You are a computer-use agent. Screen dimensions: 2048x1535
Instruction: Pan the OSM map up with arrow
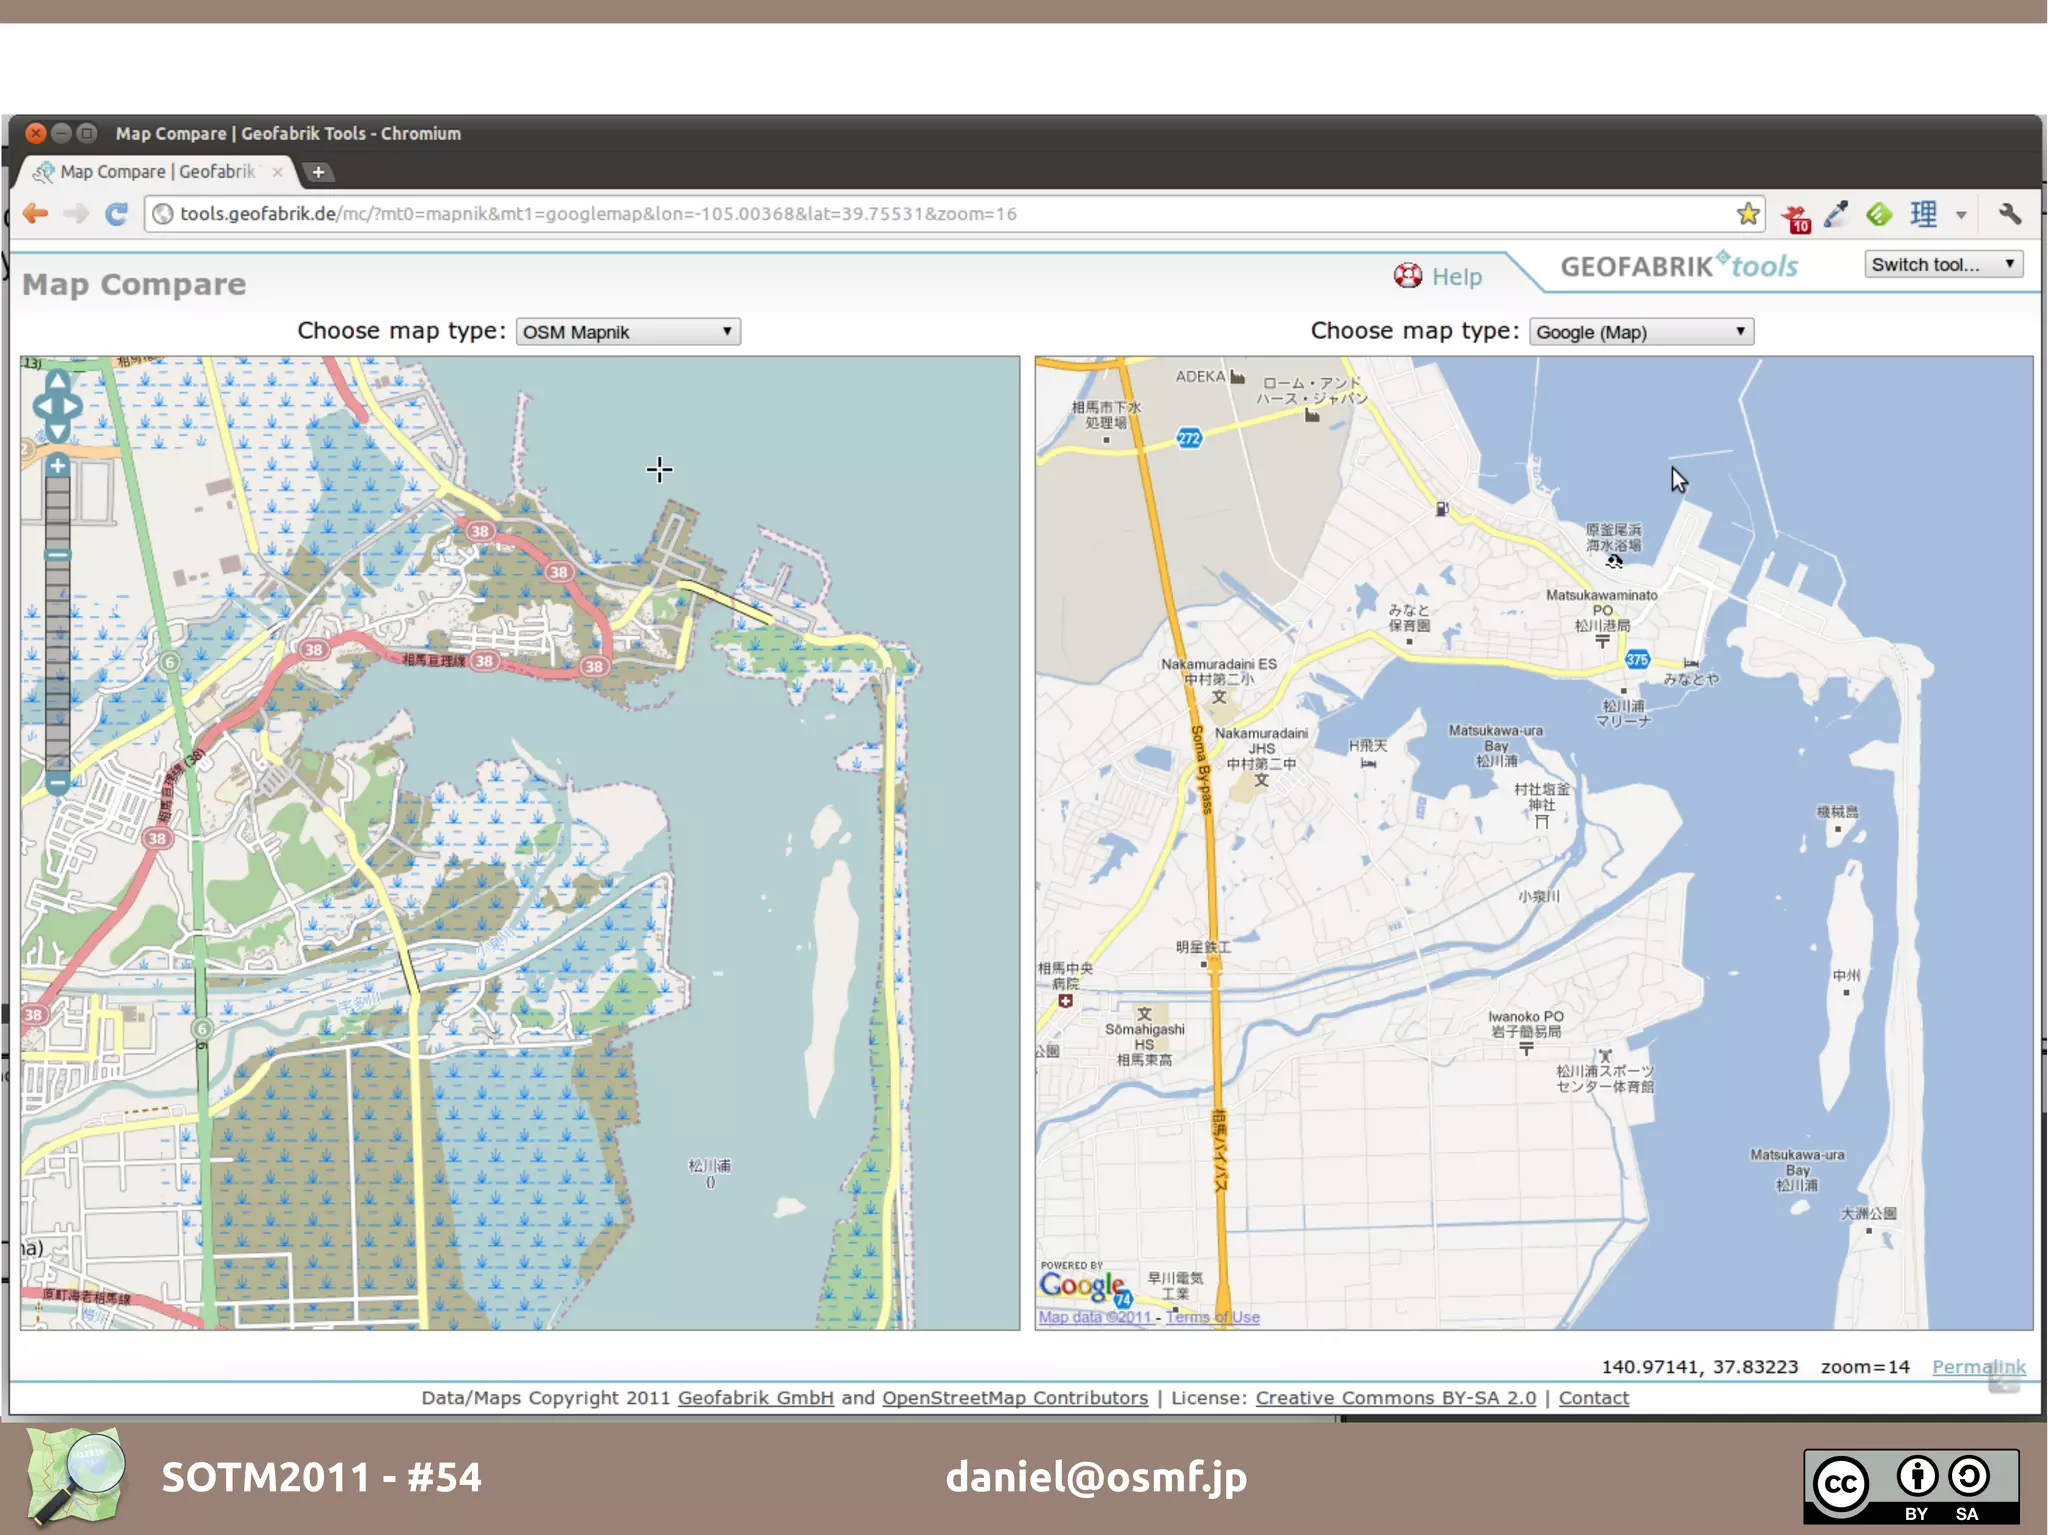point(58,380)
